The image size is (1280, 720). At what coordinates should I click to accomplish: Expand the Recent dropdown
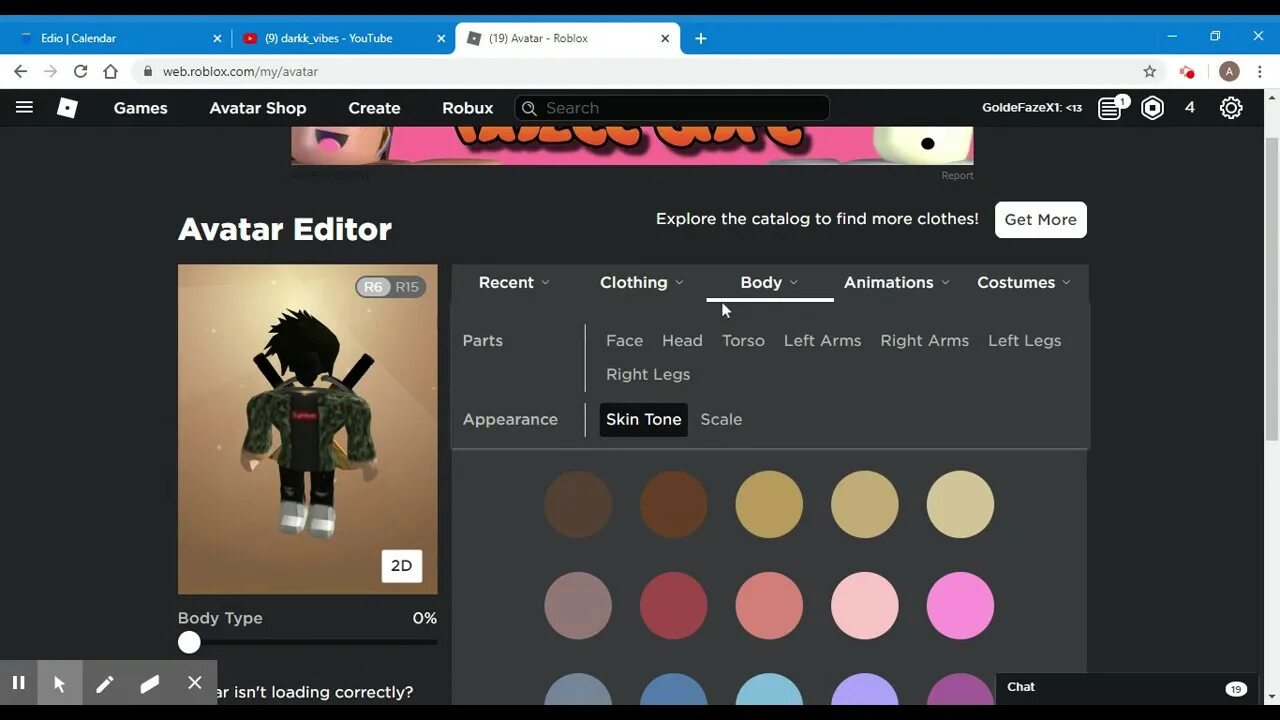(514, 282)
